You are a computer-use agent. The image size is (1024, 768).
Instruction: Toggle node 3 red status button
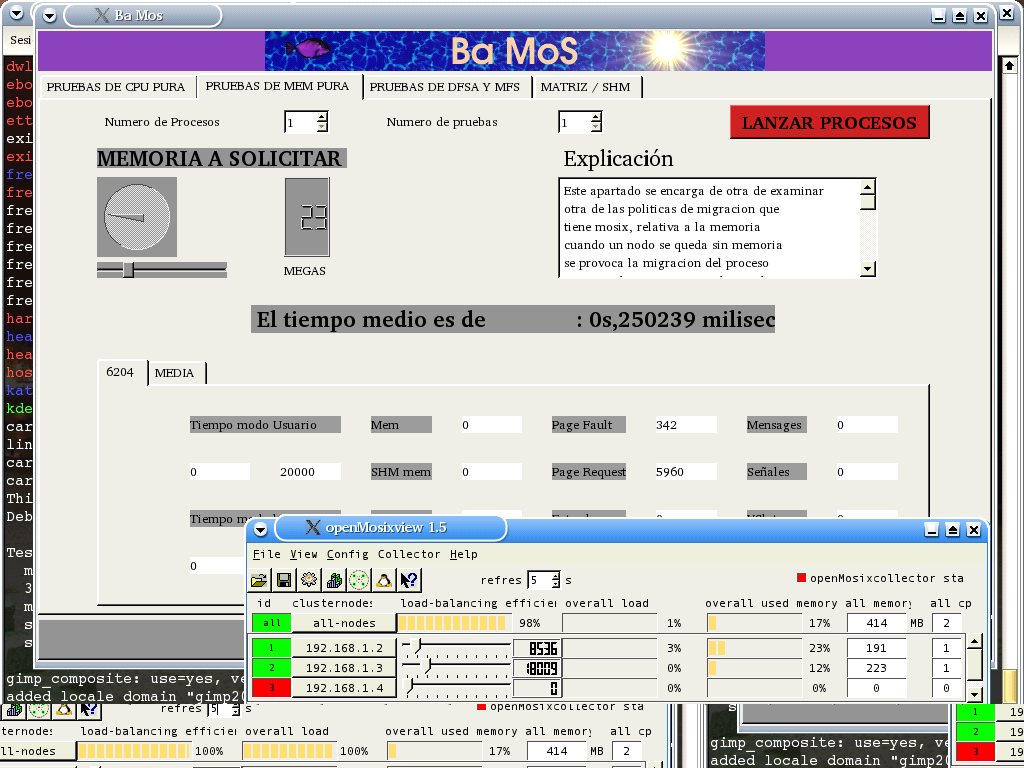(x=271, y=688)
